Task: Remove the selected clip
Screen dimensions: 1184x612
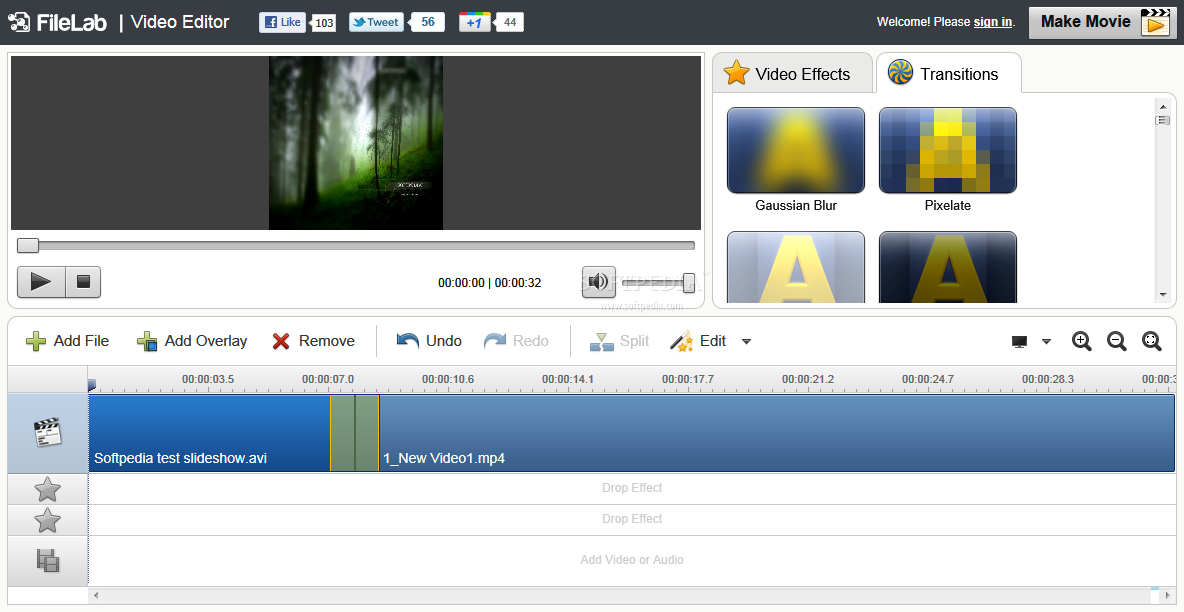Action: (x=313, y=341)
